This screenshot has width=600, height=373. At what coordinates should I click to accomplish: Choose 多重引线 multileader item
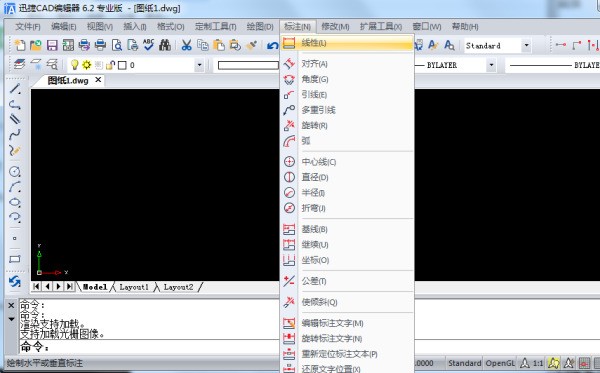pos(347,110)
